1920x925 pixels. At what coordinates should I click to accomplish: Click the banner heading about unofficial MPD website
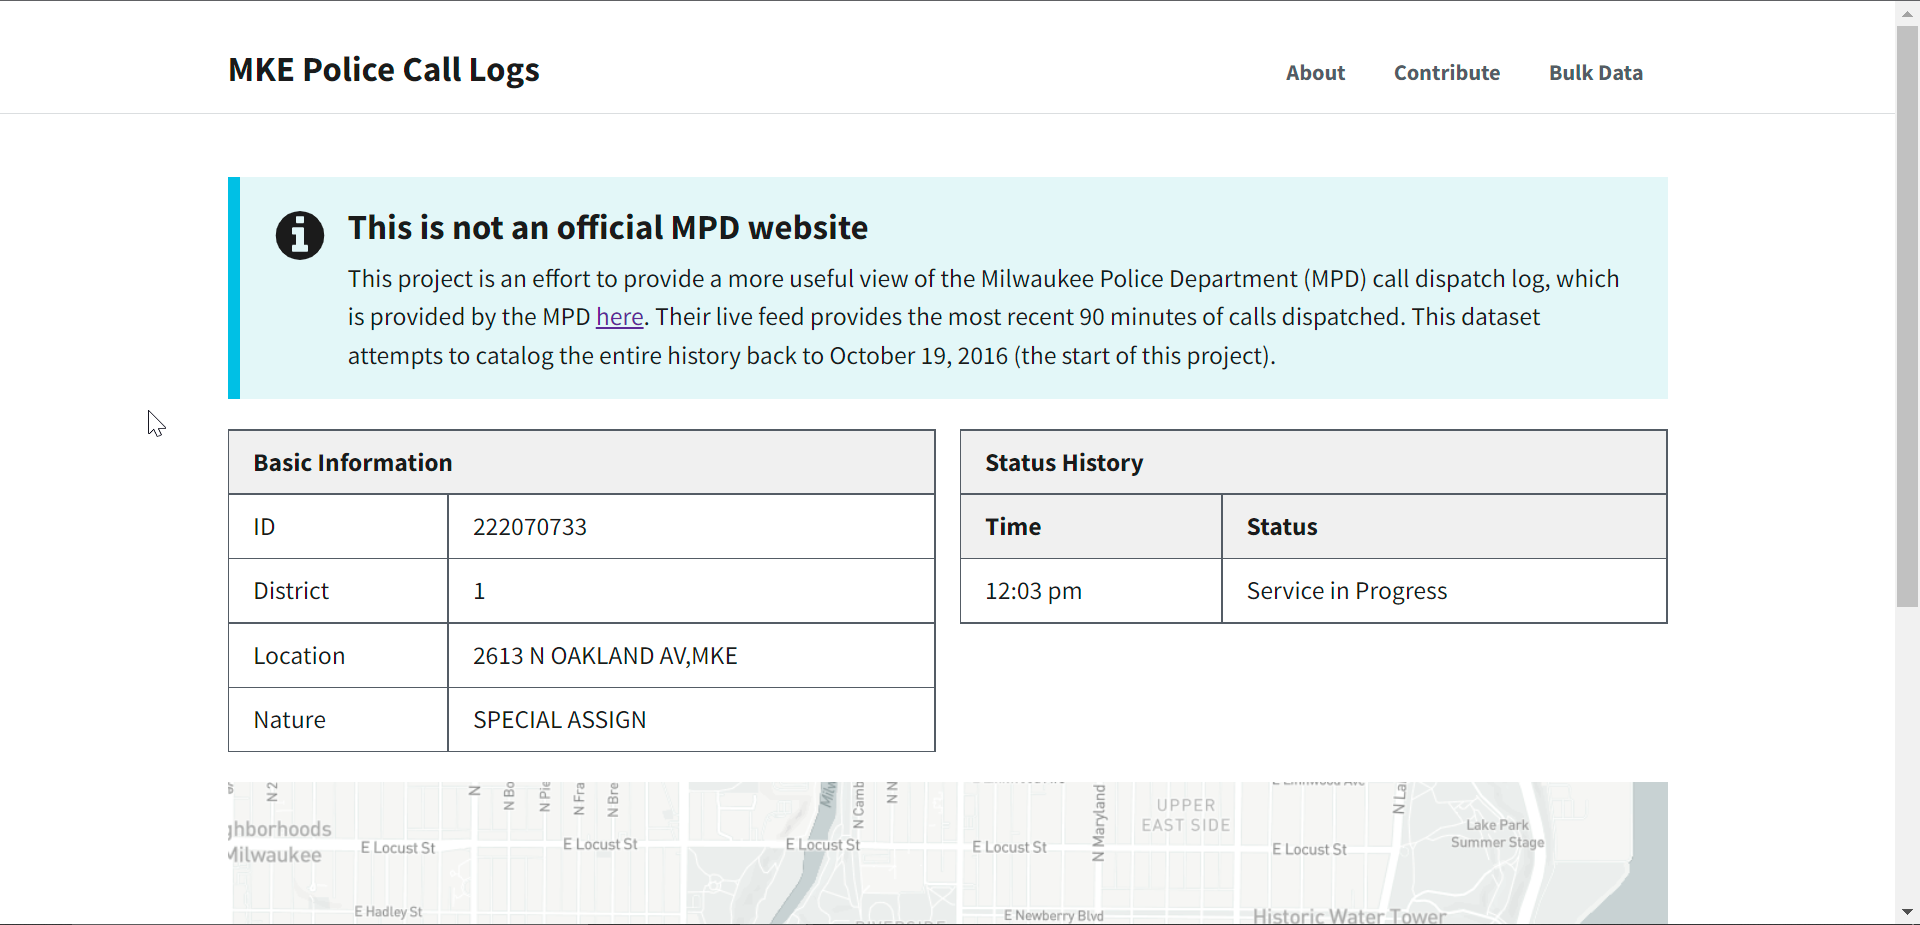click(x=608, y=228)
